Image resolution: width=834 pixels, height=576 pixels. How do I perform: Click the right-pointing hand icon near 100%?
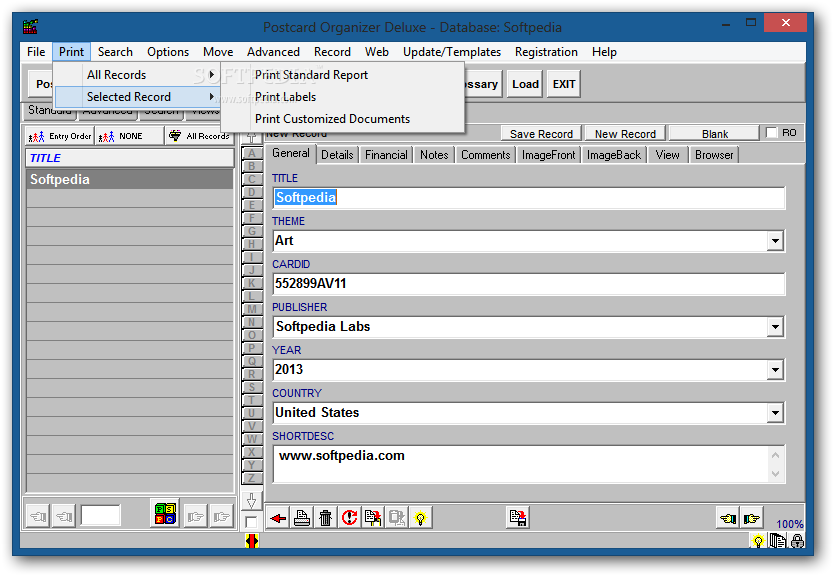tap(752, 517)
